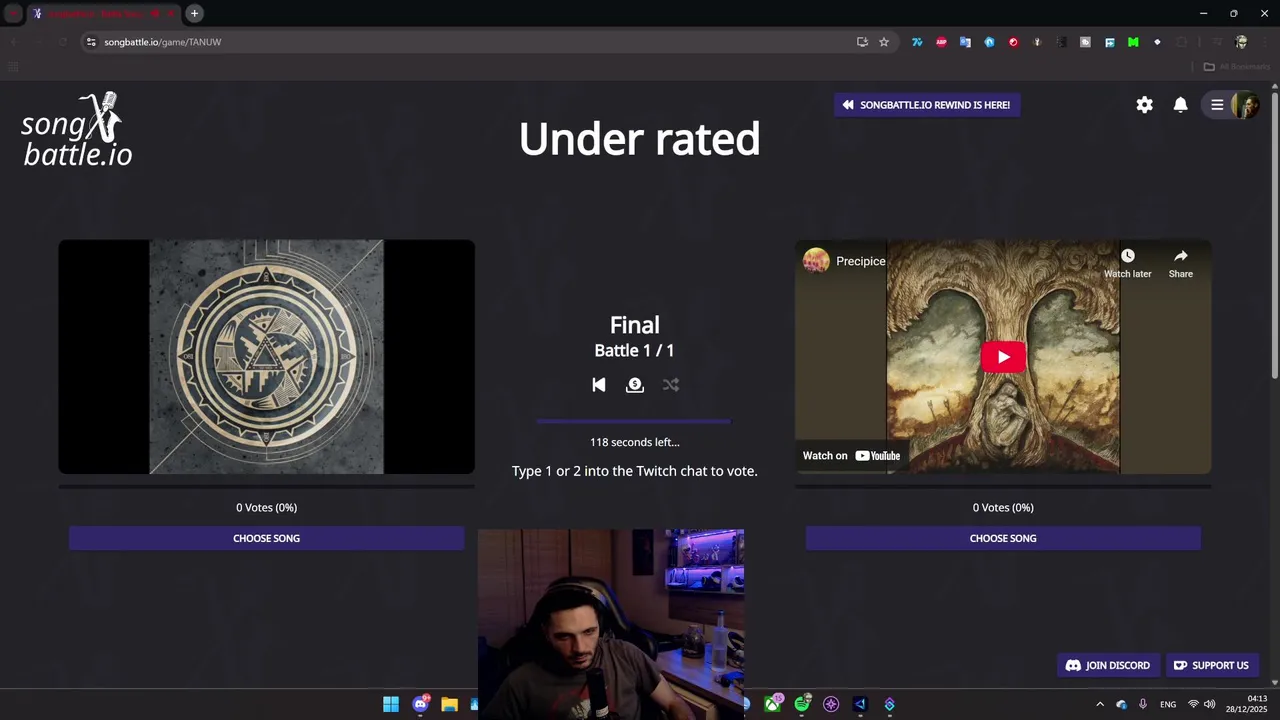Screen dimensions: 1280x720
Task: Reload the page
Action: (x=62, y=42)
